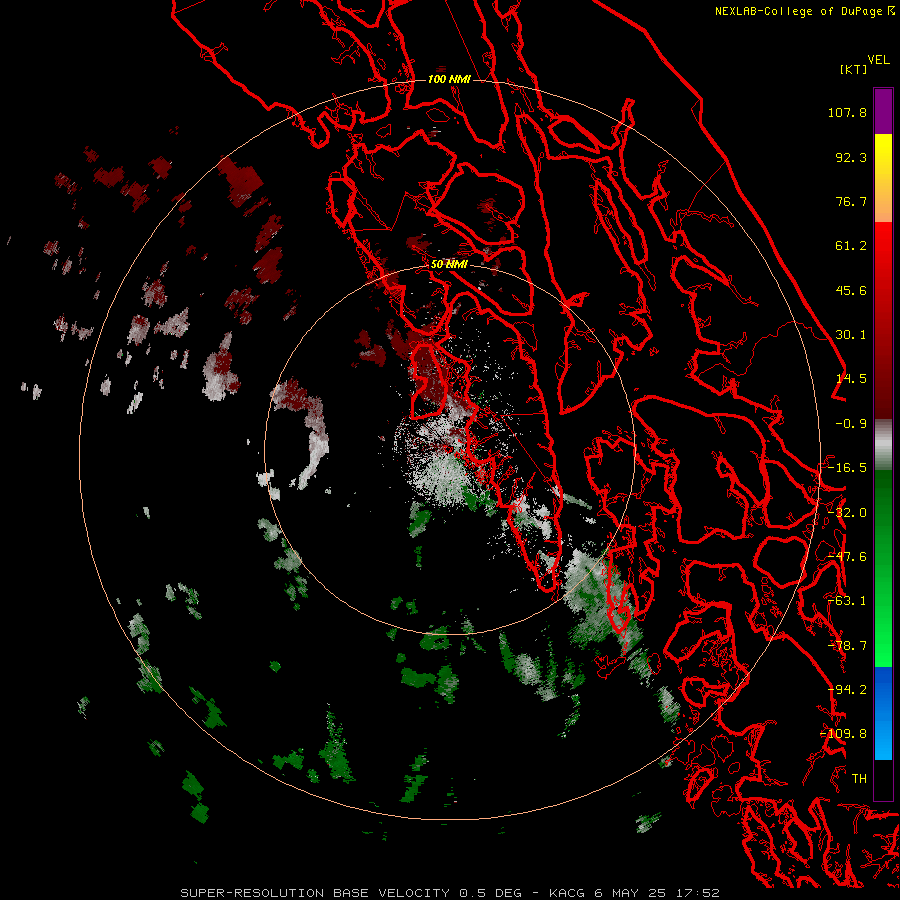Click the 45.6 velocity scale value
Image resolution: width=900 pixels, height=900 pixels.
click(851, 290)
